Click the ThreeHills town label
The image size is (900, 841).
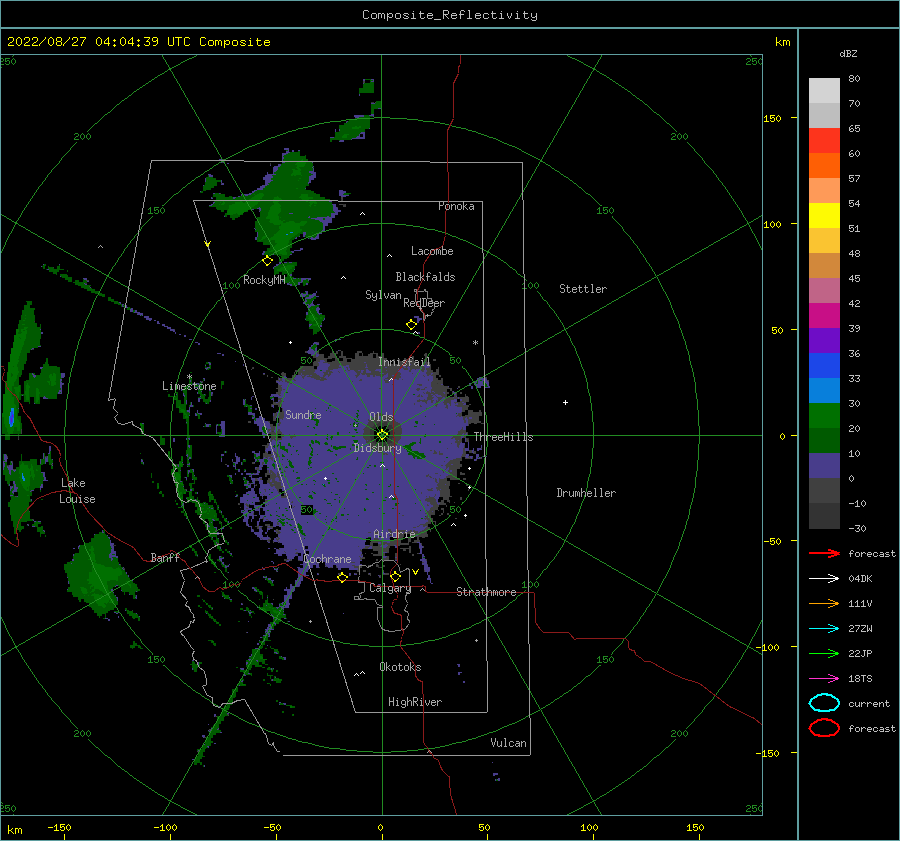tap(503, 437)
